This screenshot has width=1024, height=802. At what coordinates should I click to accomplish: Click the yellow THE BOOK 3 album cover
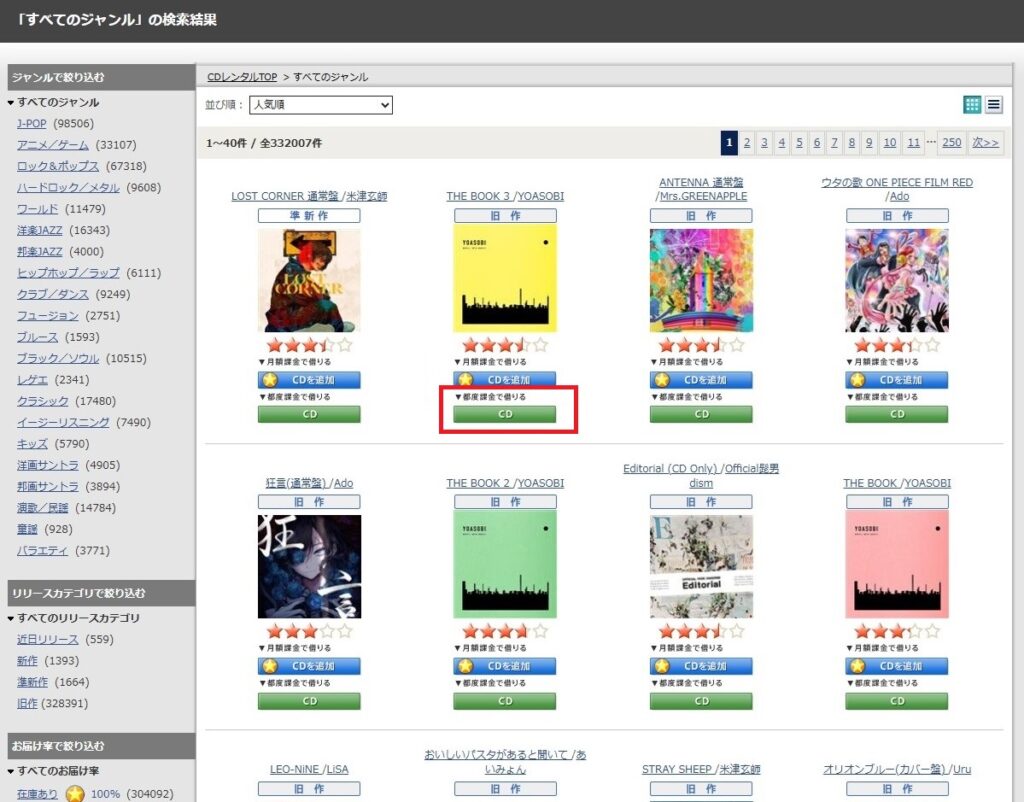coord(505,279)
